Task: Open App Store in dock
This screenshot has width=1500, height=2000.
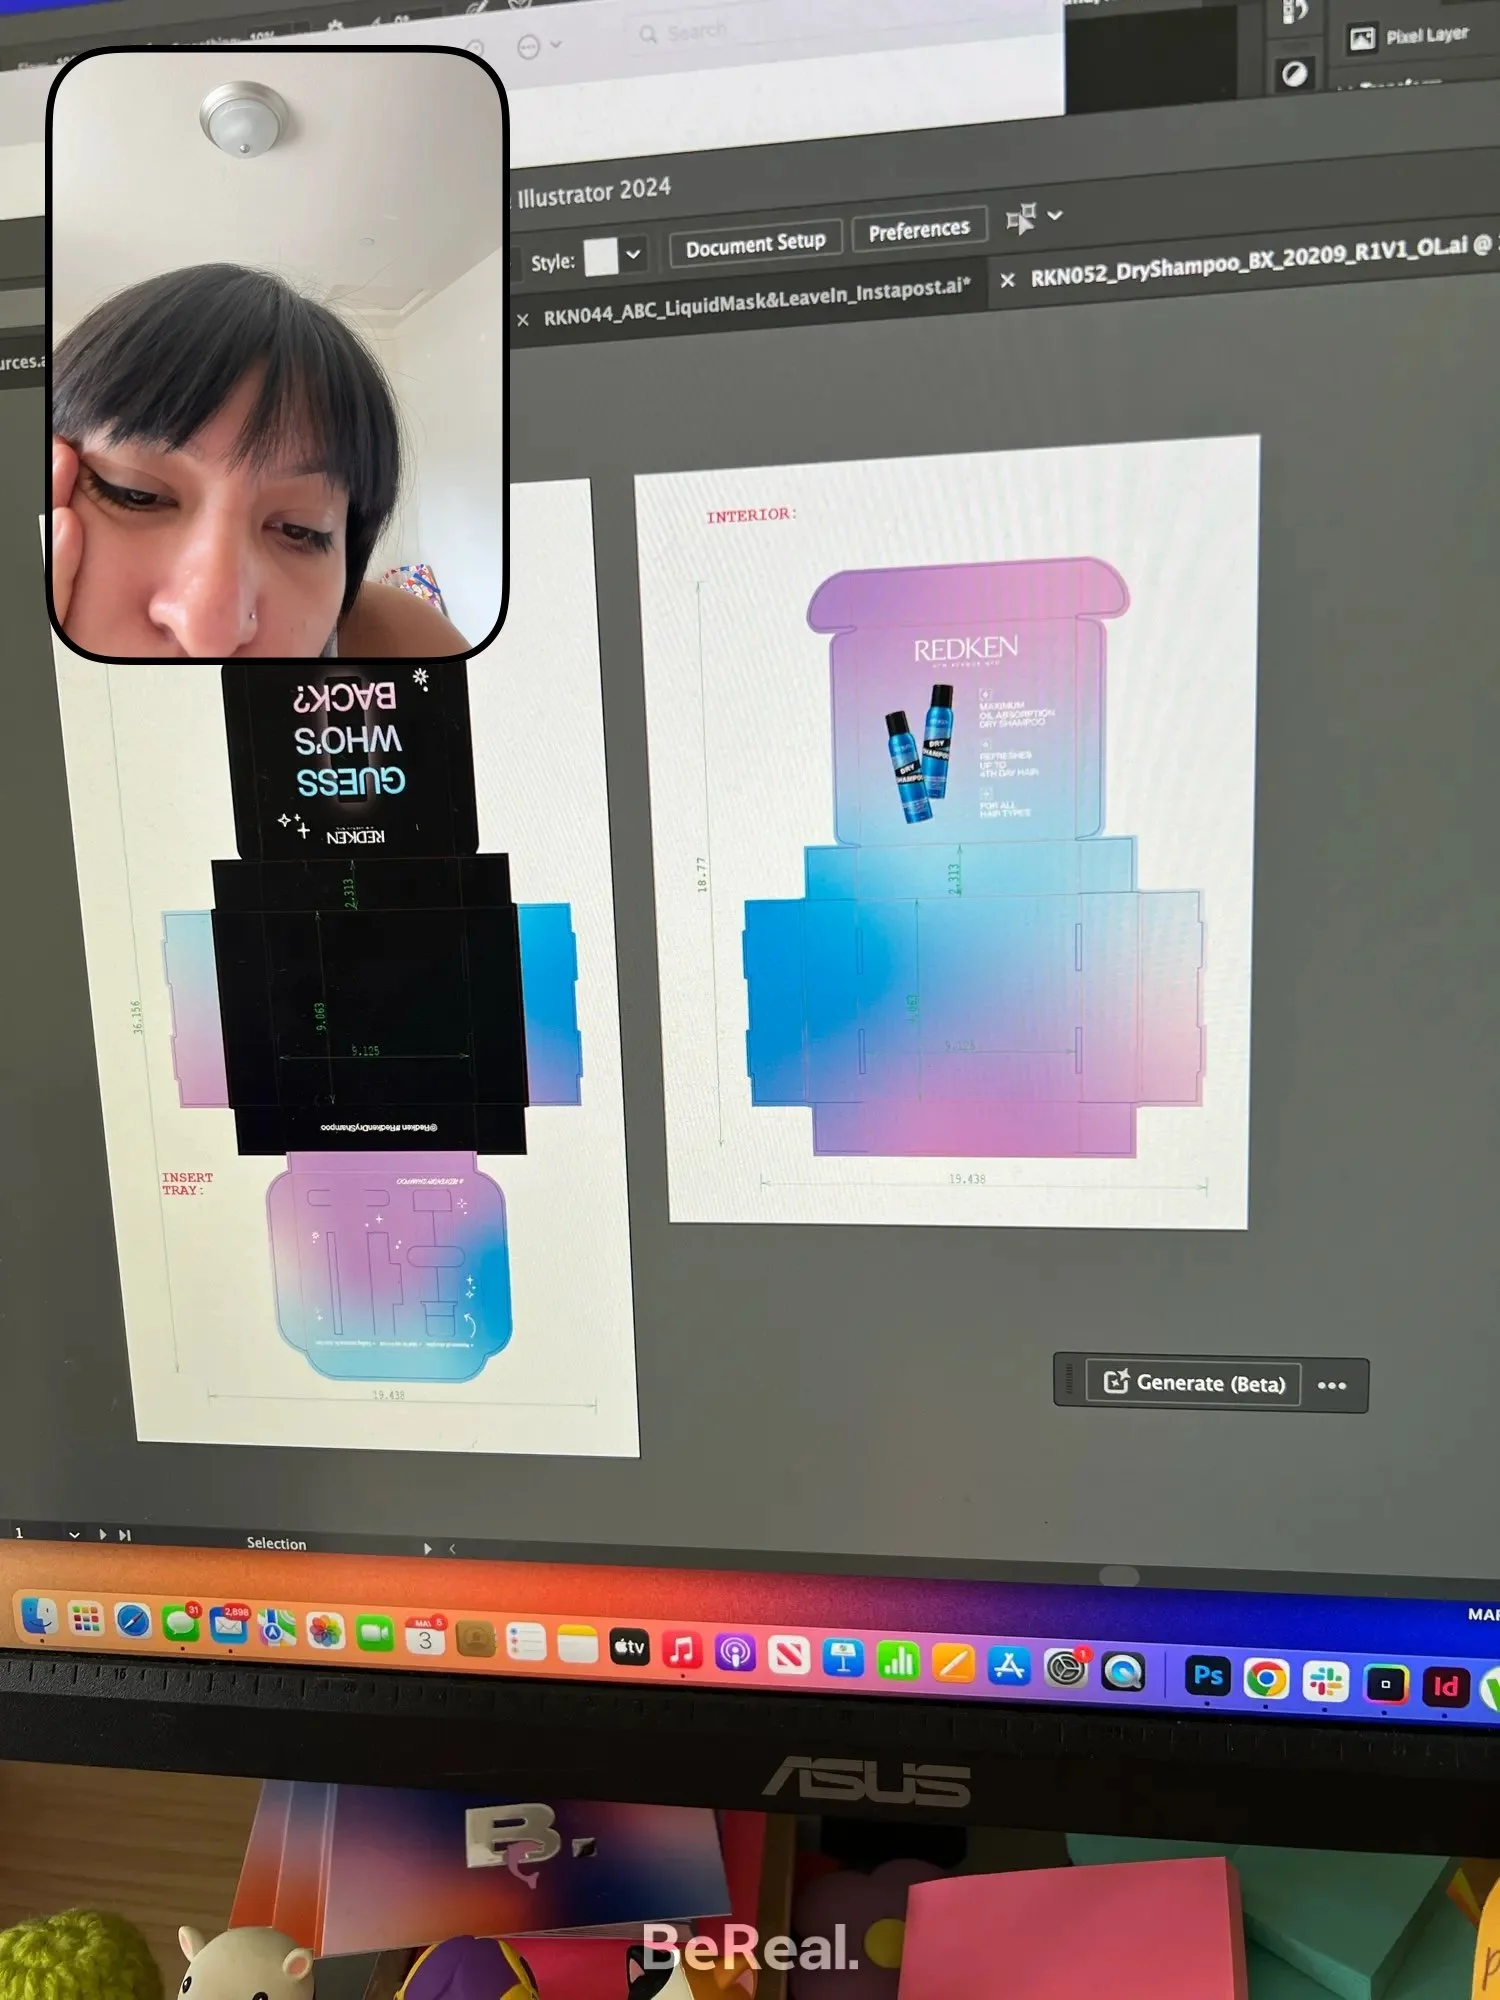Action: tap(1009, 1667)
